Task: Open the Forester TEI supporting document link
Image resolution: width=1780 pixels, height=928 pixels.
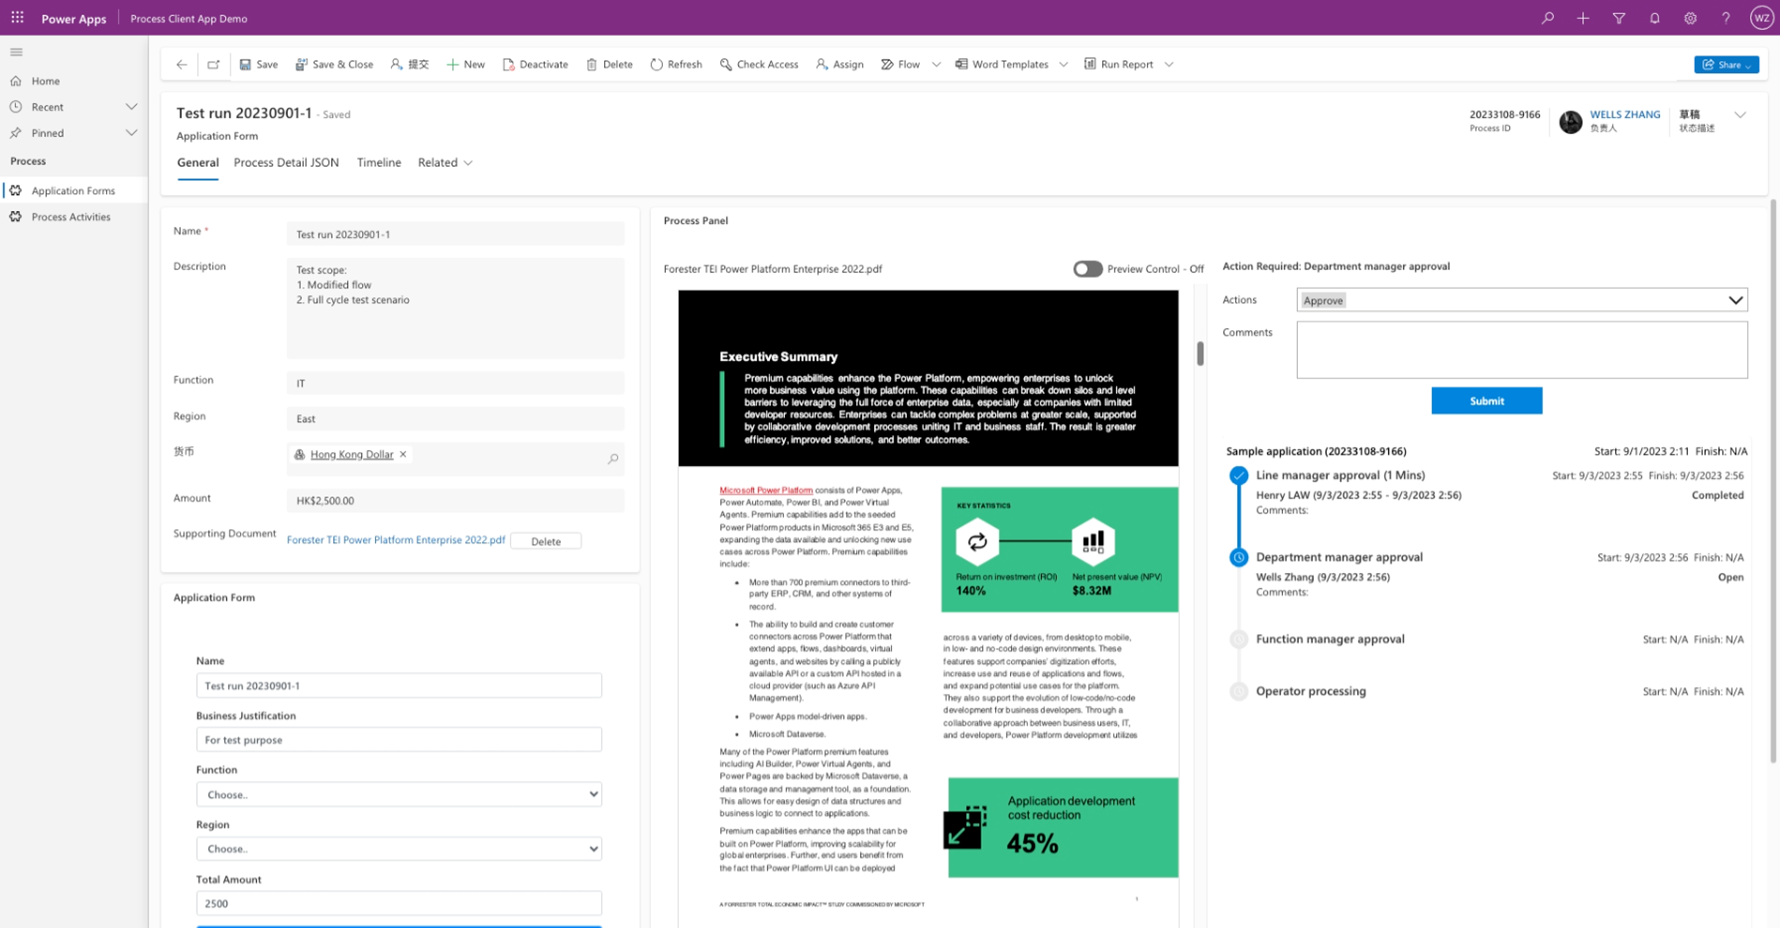Action: point(395,540)
